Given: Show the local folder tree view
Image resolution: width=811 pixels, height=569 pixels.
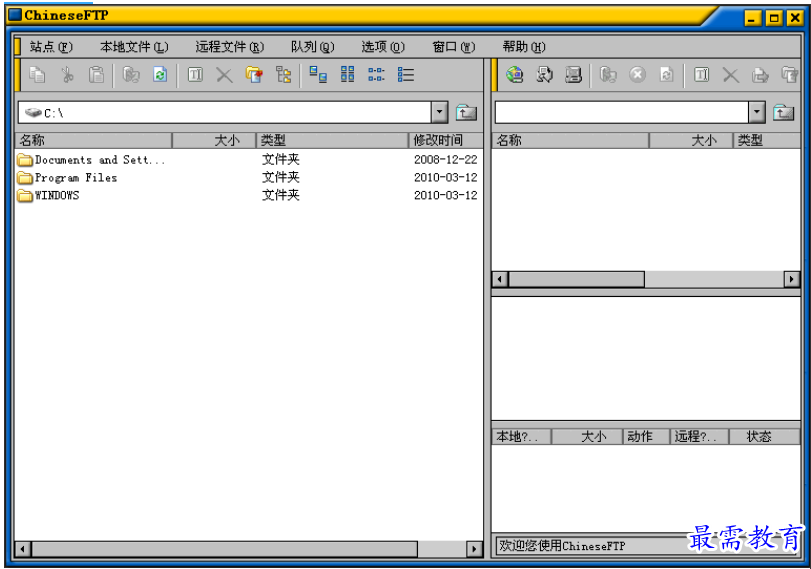Looking at the screenshot, I should click(x=283, y=75).
